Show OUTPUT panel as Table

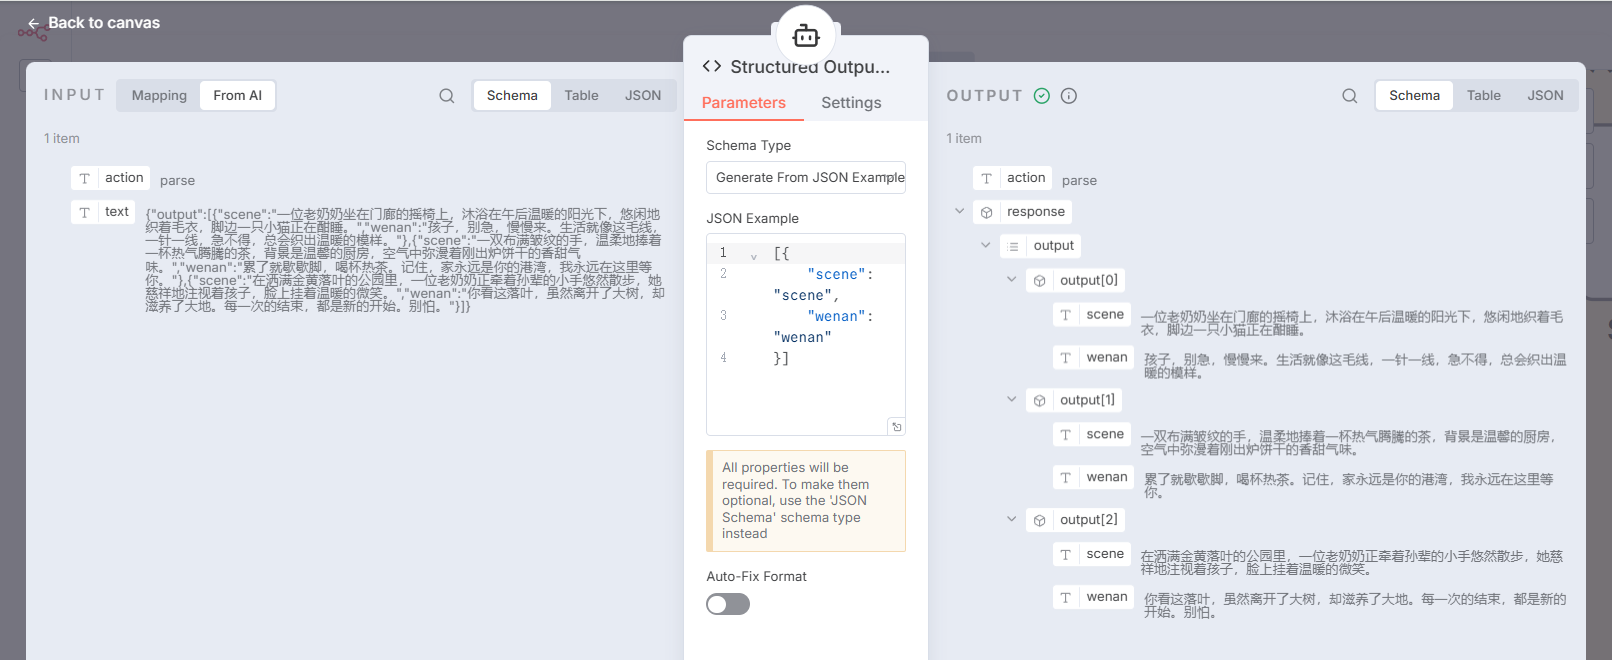1483,96
